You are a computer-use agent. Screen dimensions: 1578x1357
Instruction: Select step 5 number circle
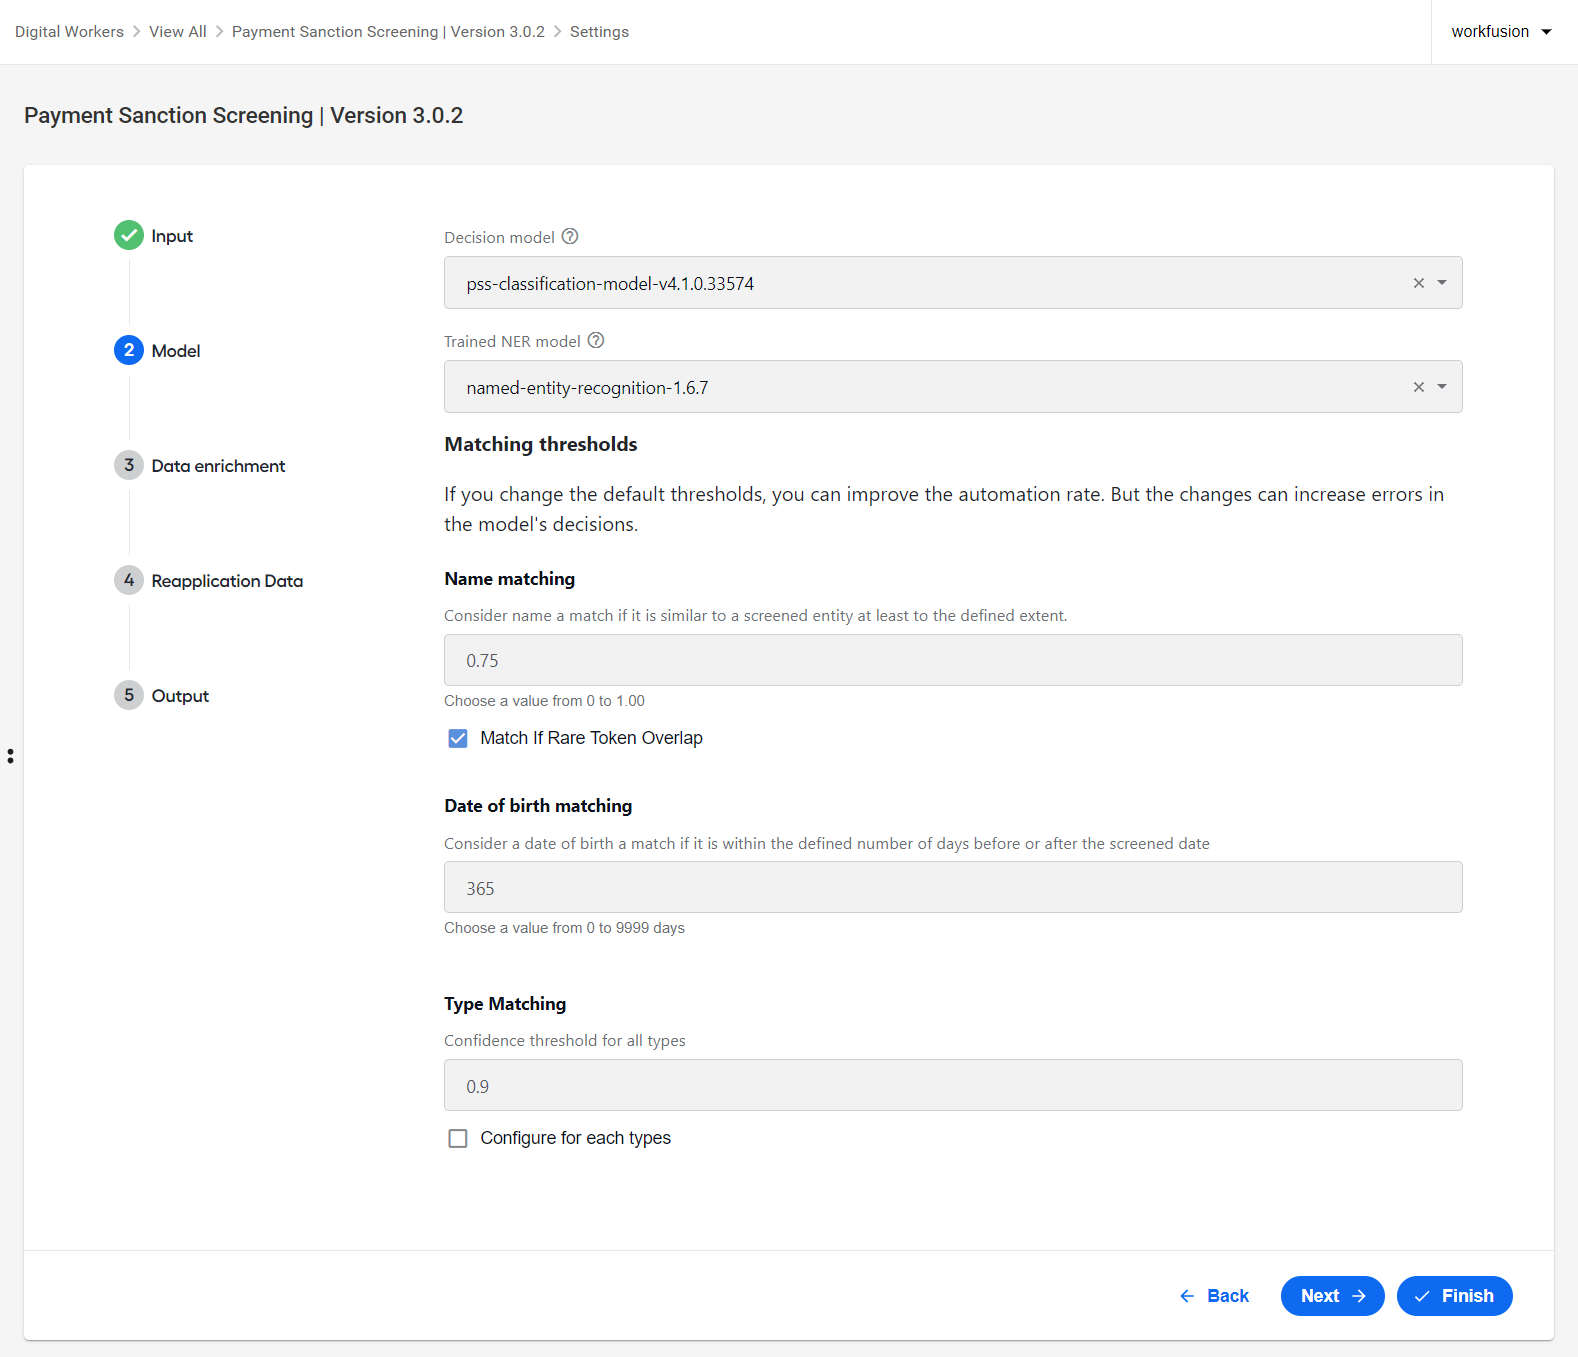click(129, 695)
